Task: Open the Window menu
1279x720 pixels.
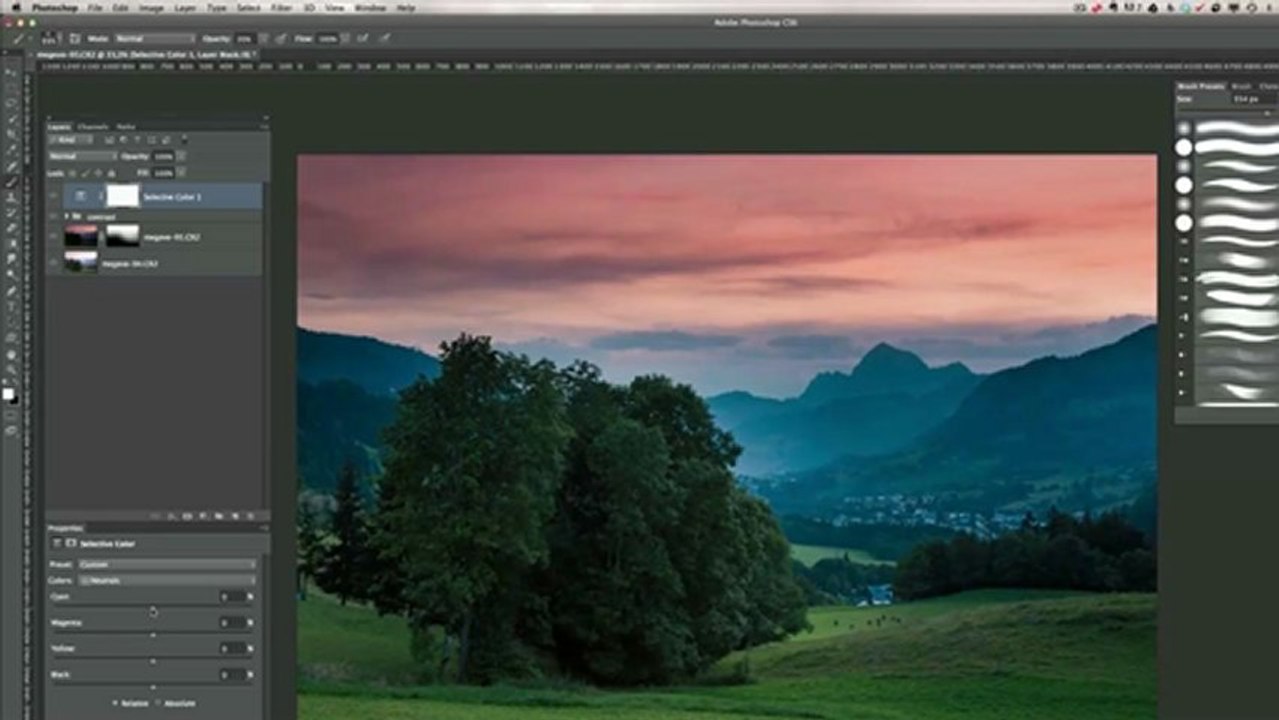Action: coord(370,7)
